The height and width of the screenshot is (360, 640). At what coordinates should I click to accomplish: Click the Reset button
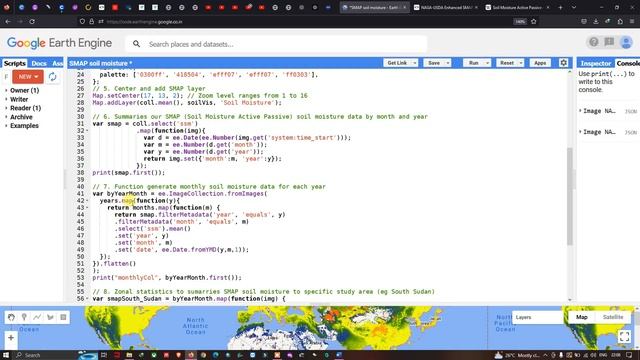(507, 63)
